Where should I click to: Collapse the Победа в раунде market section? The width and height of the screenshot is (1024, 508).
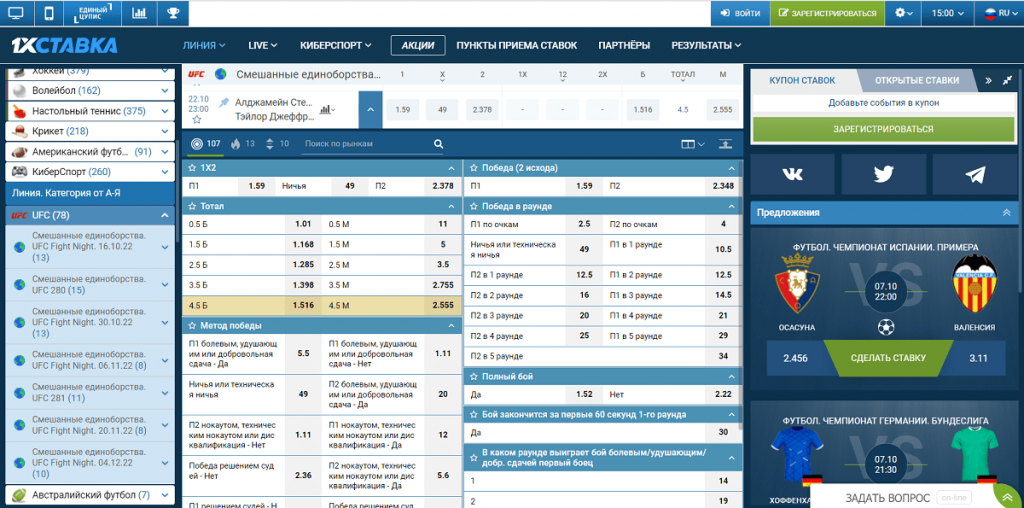point(732,206)
